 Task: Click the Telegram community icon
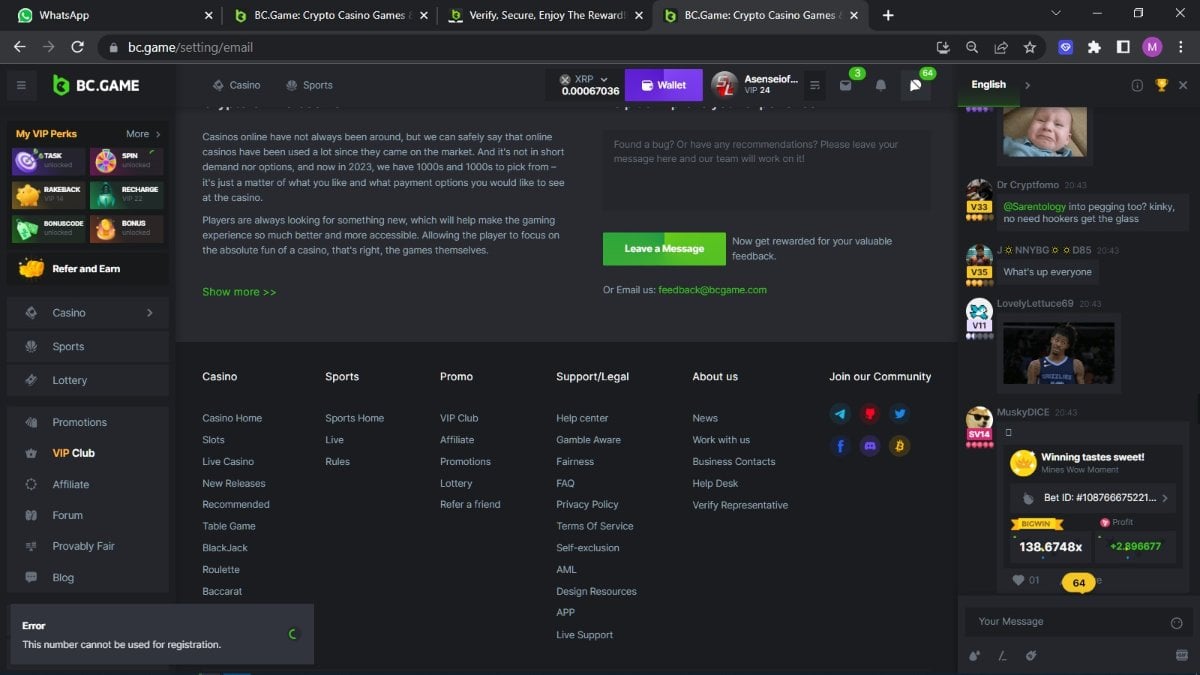(841, 413)
